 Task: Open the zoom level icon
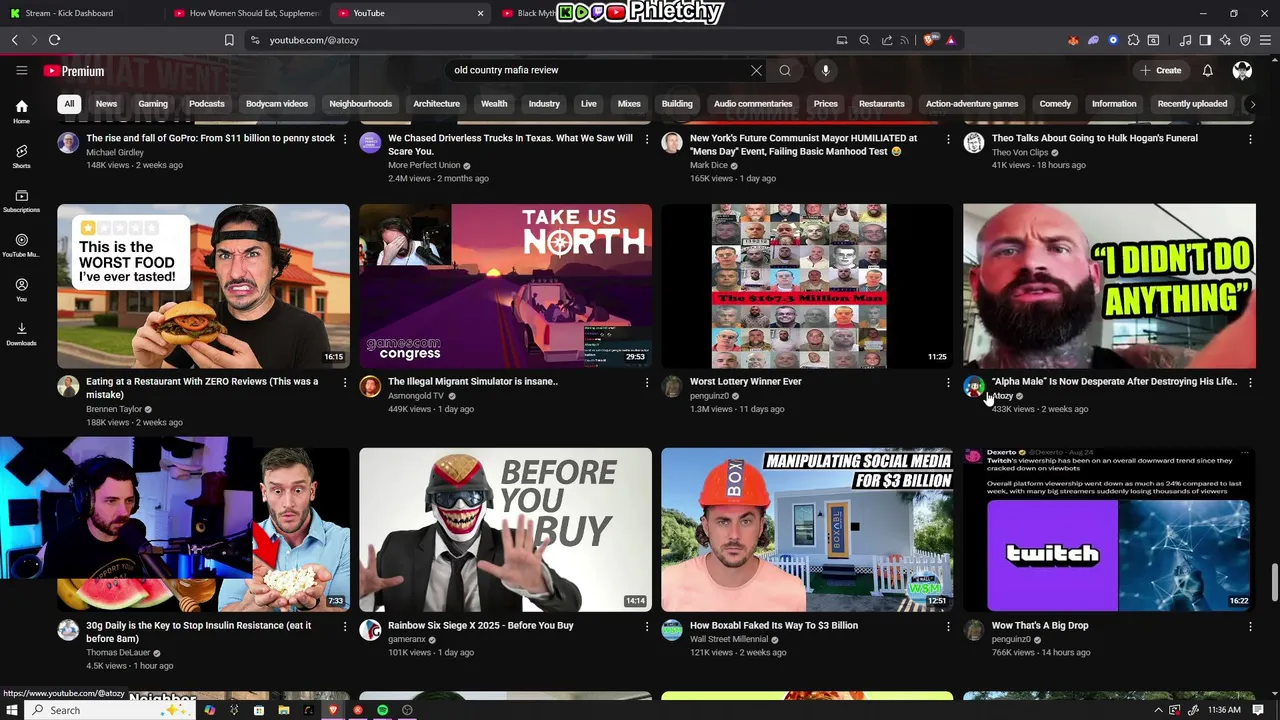[x=864, y=40]
